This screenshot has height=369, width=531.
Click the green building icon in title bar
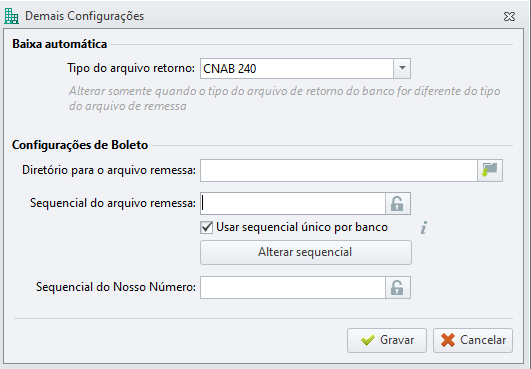(11, 16)
